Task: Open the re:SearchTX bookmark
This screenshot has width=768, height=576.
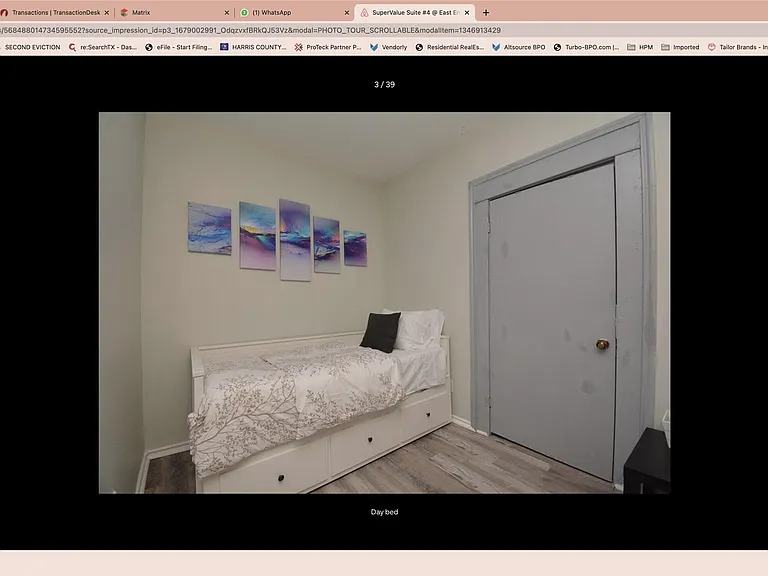Action: click(x=103, y=48)
